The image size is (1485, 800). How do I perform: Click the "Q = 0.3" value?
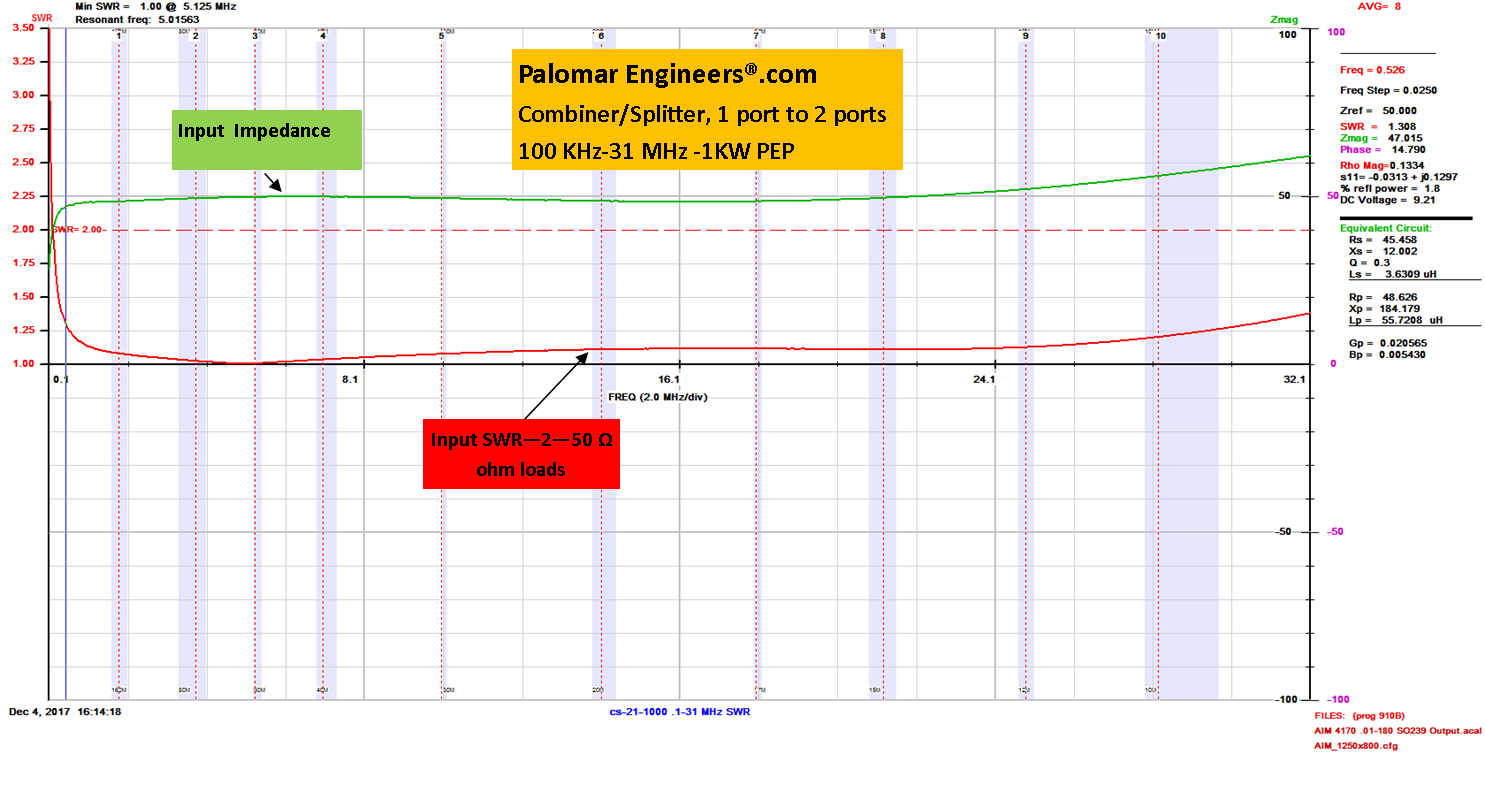click(1370, 263)
